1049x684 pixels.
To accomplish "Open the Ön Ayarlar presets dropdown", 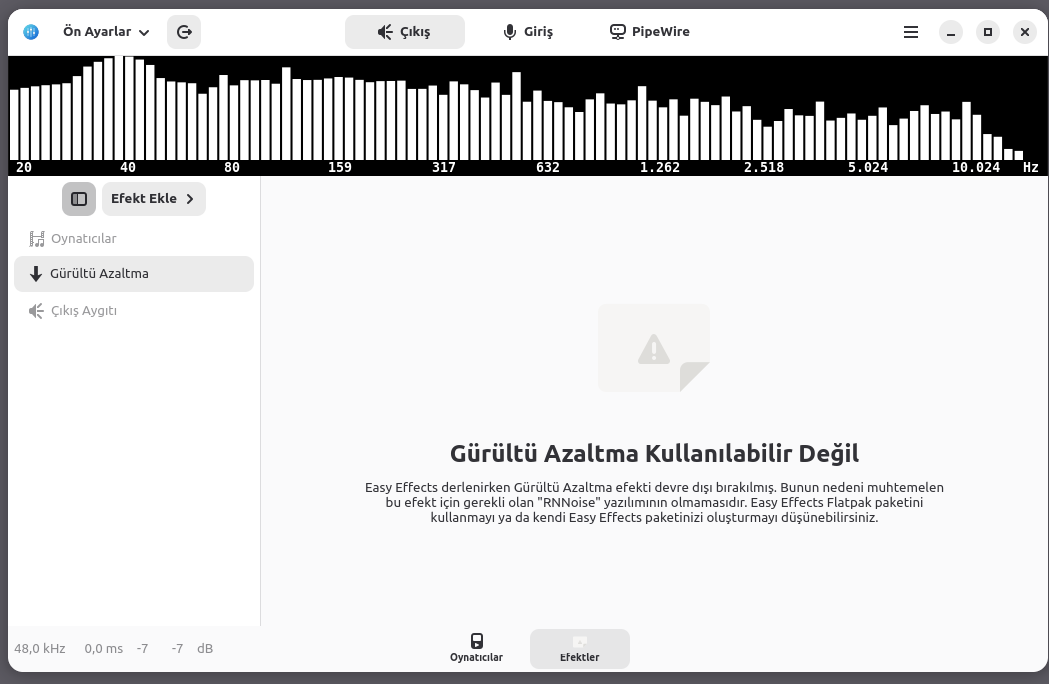I will (106, 32).
